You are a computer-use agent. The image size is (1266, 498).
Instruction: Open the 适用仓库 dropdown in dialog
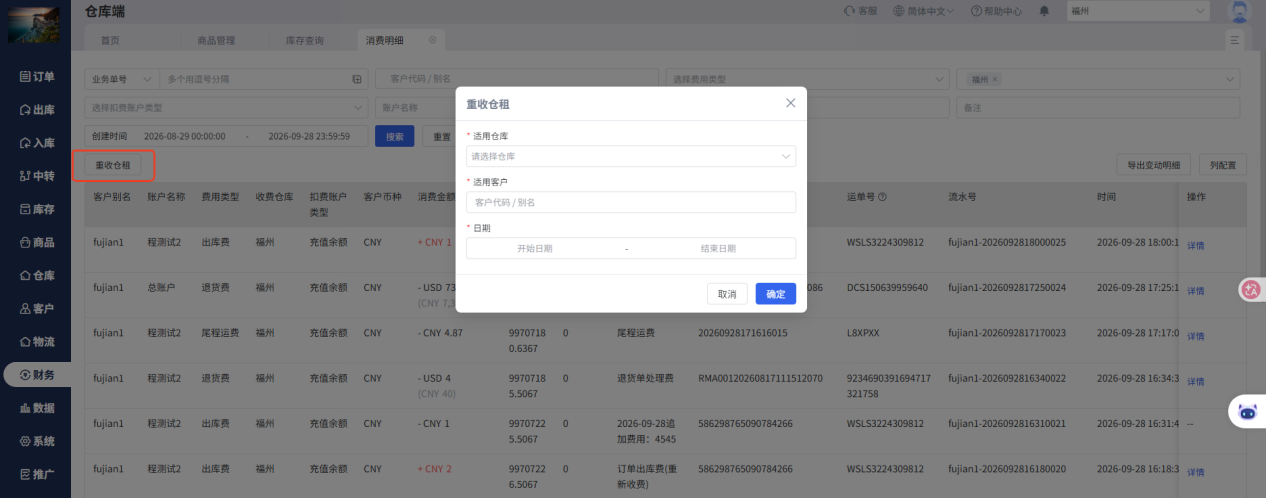(631, 156)
